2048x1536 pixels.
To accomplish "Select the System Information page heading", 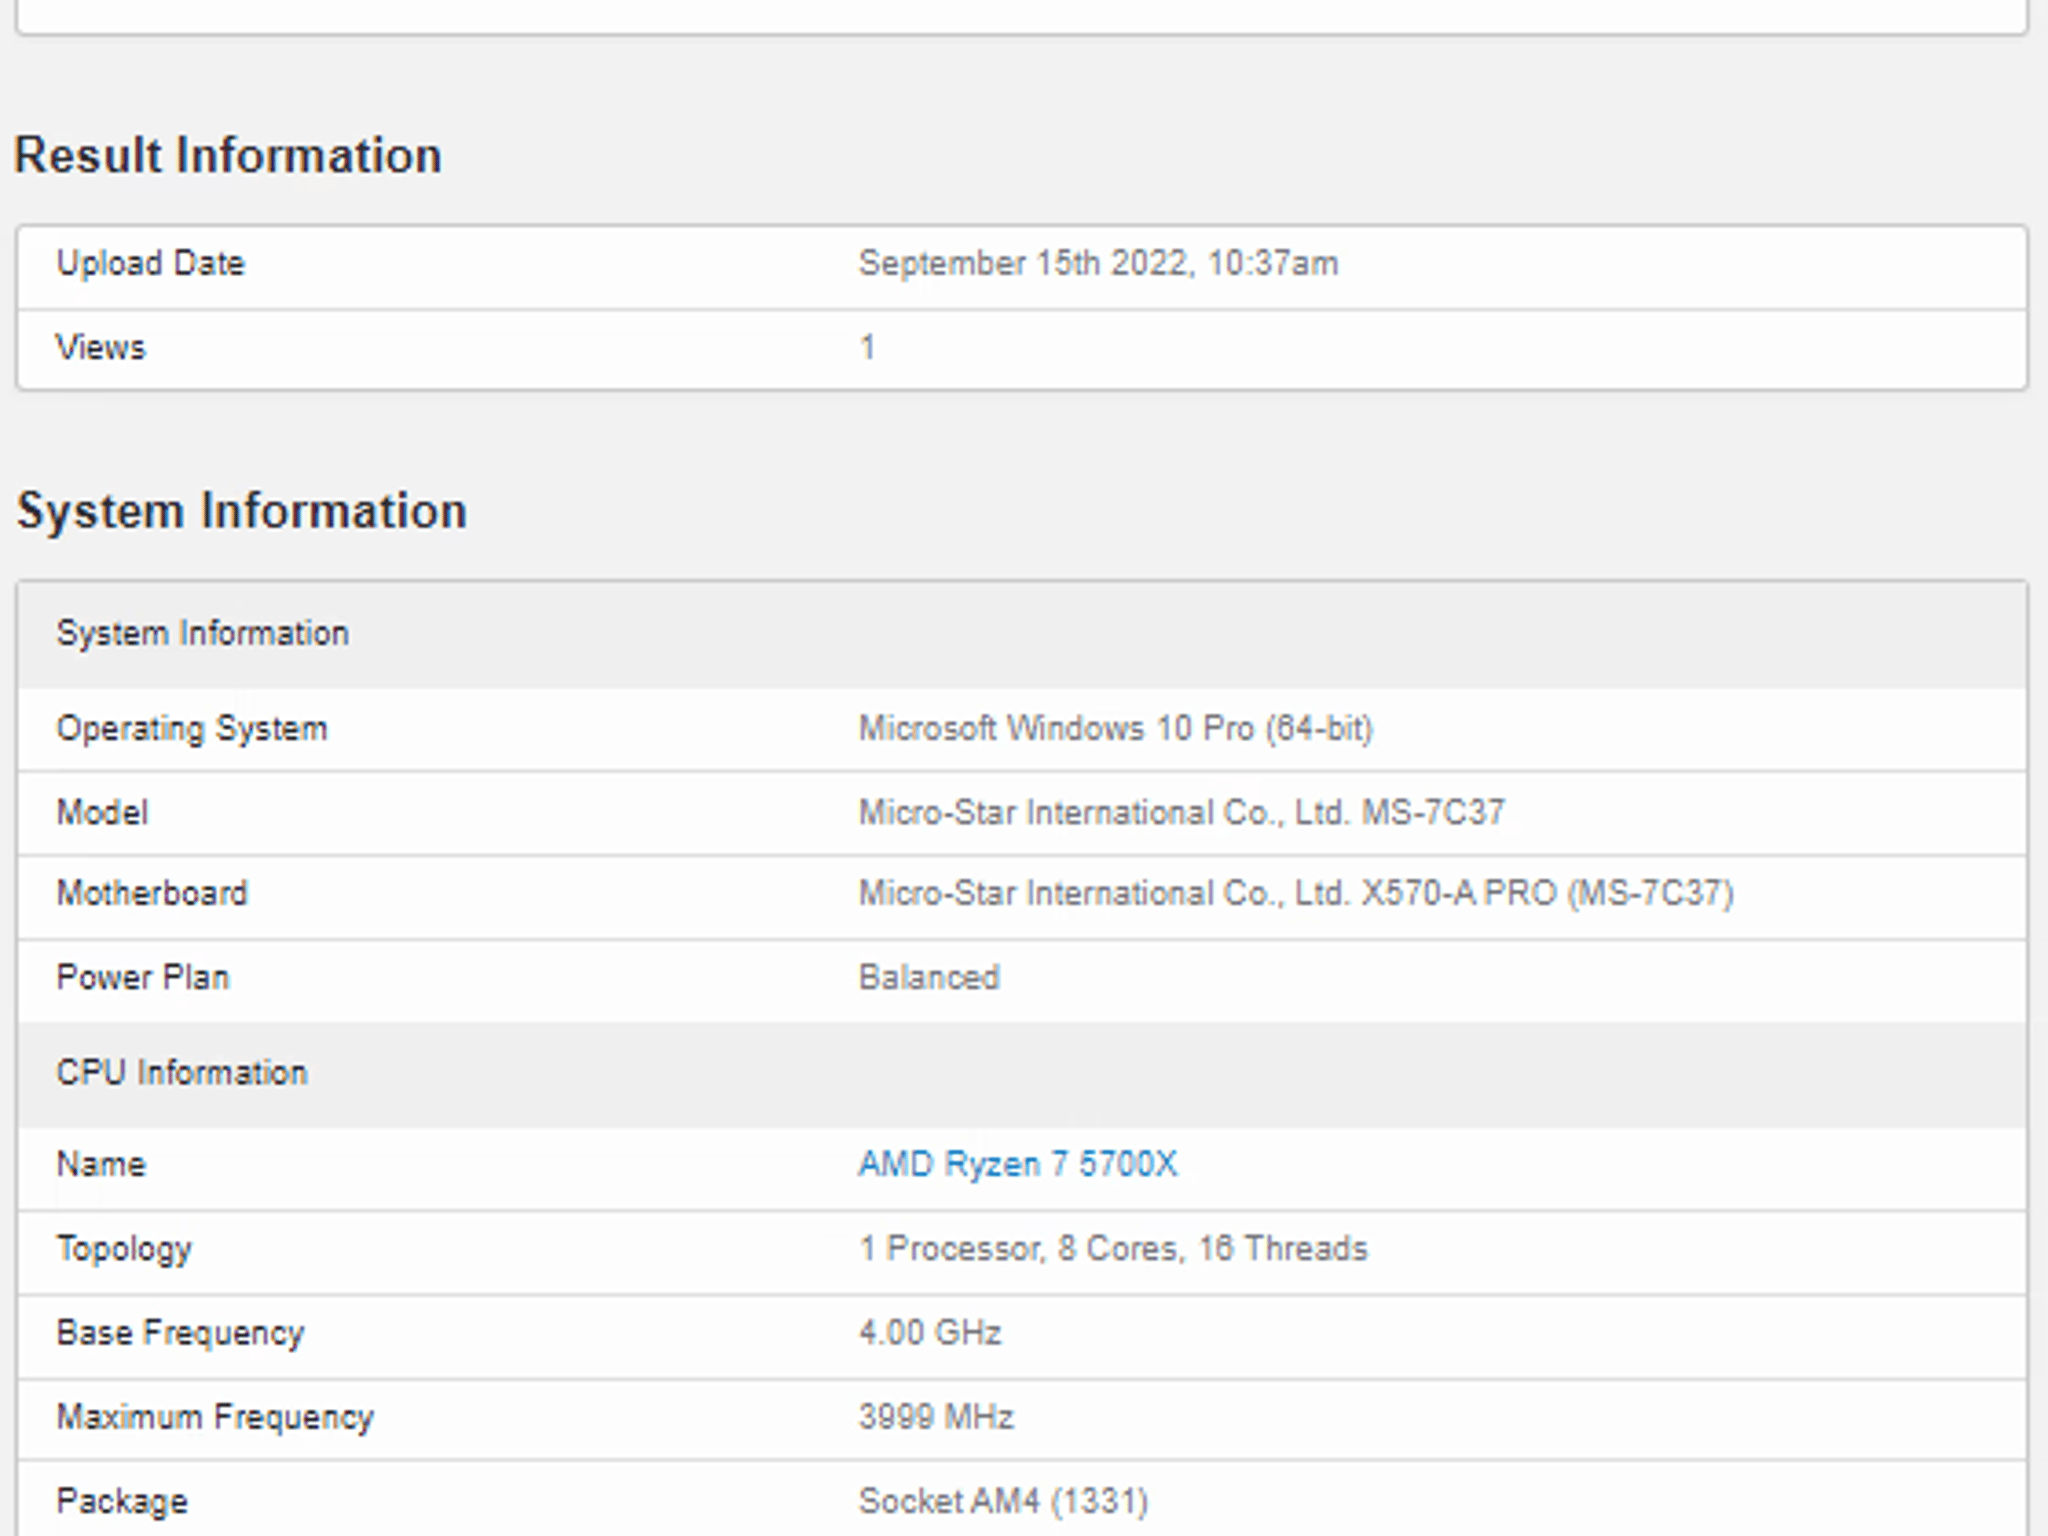I will tap(241, 511).
